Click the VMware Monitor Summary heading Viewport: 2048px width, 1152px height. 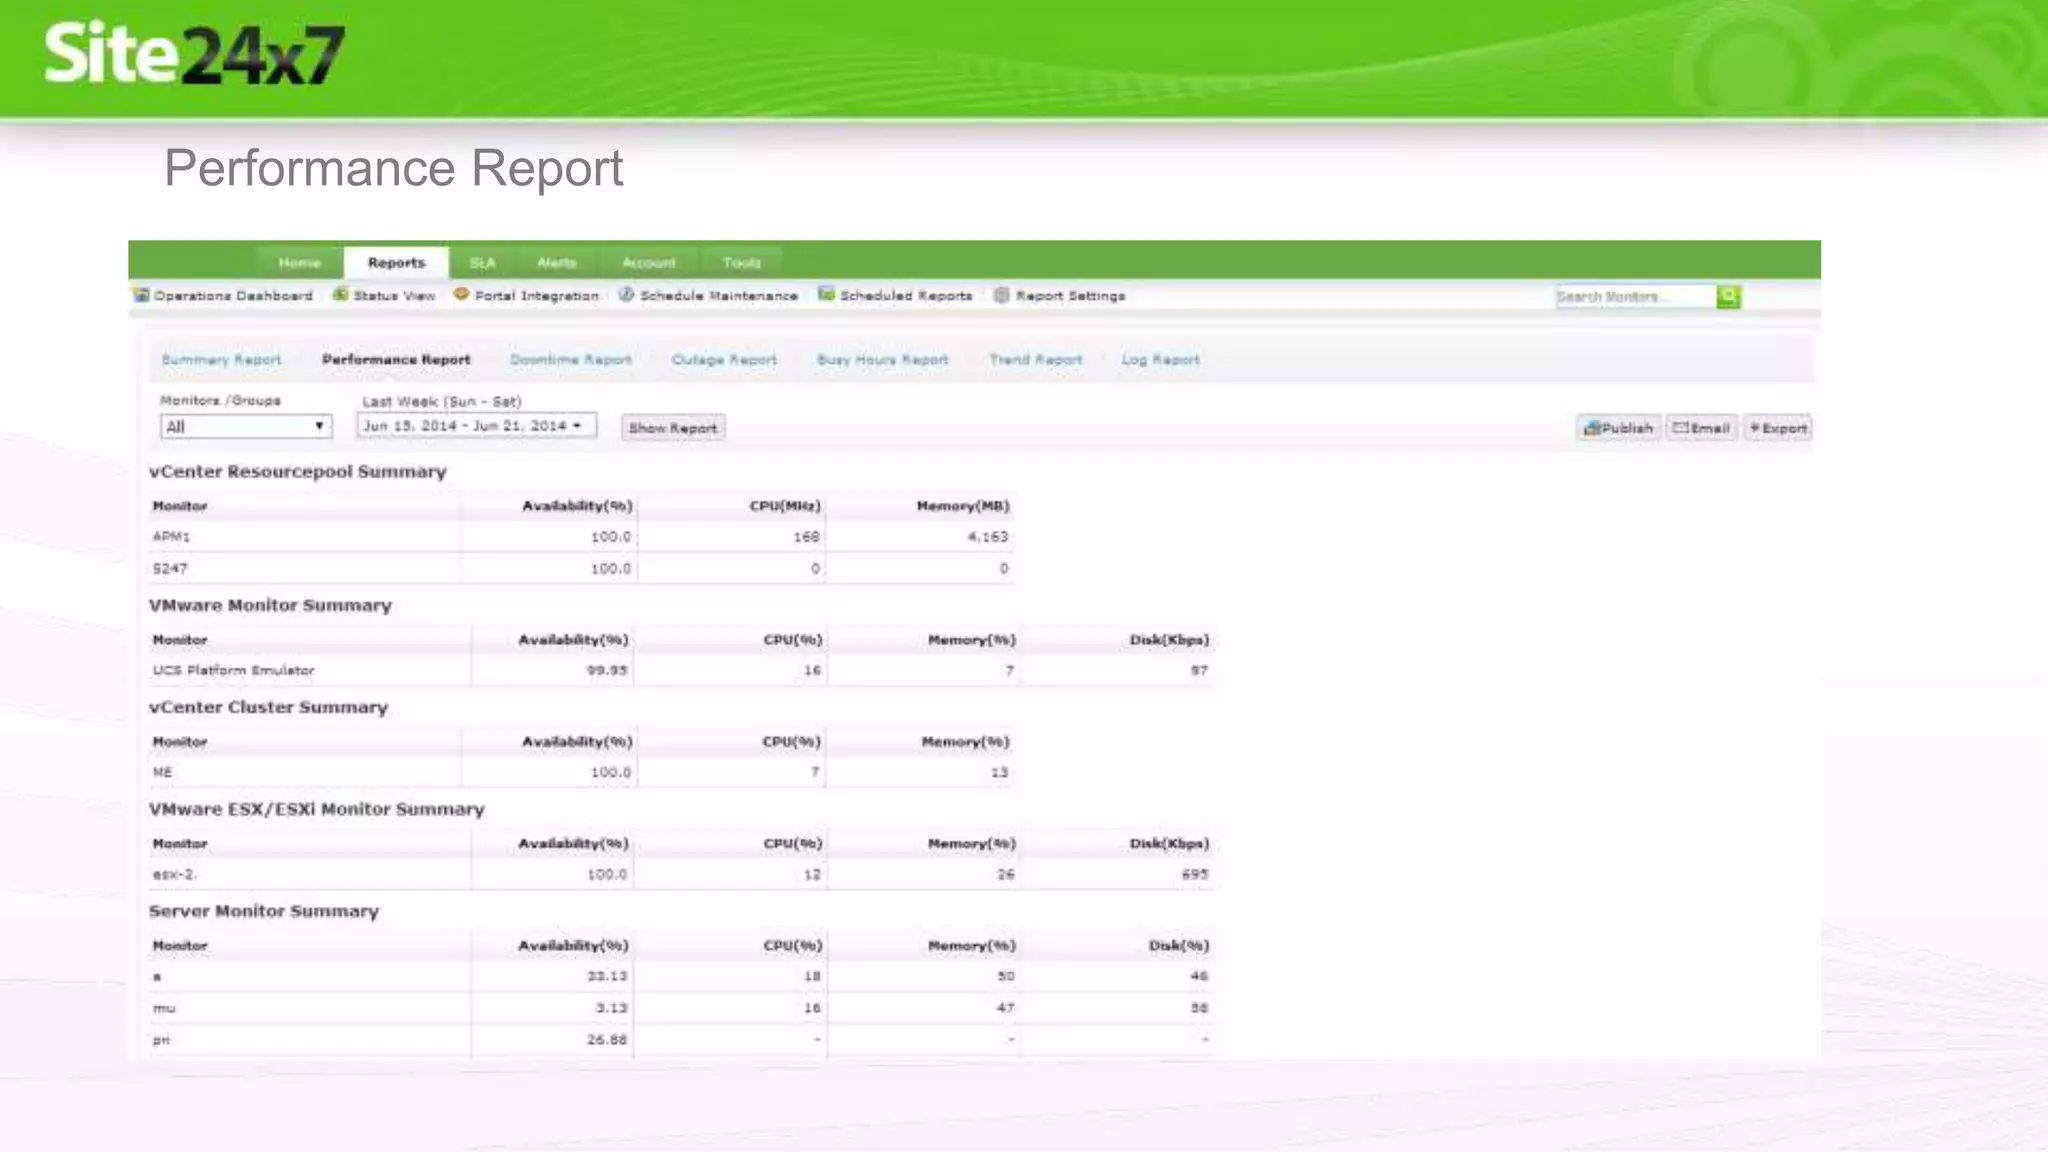[x=270, y=606]
